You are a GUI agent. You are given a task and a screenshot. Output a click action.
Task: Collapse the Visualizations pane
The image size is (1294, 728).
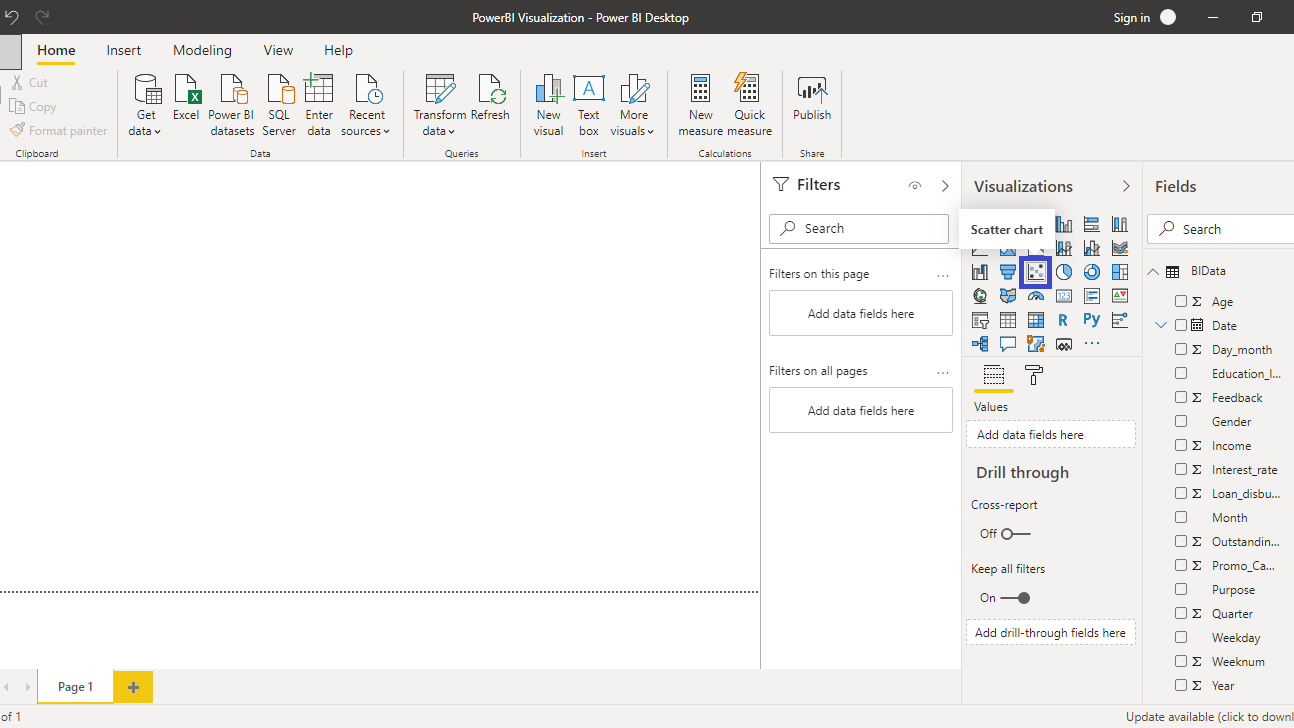1126,186
